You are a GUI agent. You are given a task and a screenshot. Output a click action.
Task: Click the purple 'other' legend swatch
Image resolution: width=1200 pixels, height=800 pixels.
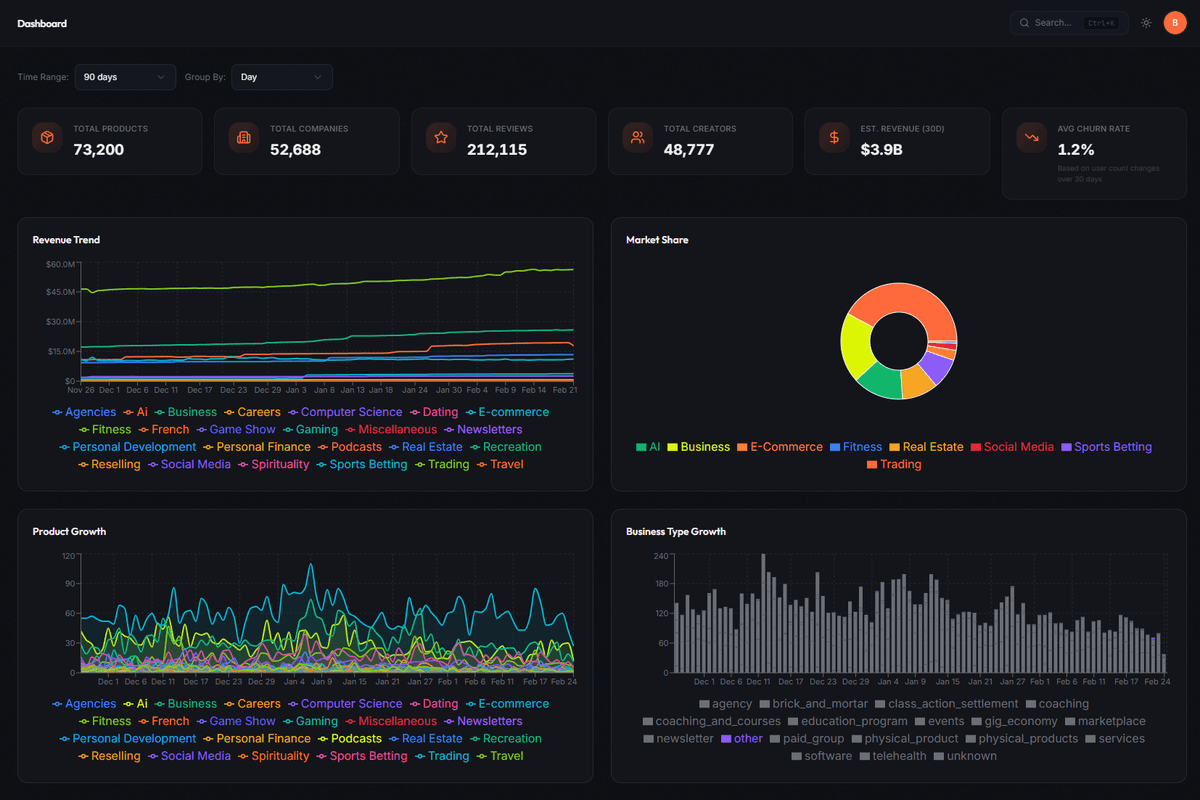tap(728, 738)
